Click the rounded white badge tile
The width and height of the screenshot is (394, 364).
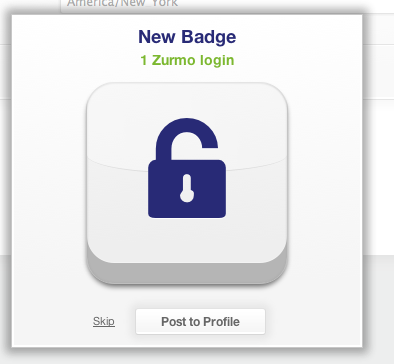pyautogui.click(x=187, y=183)
